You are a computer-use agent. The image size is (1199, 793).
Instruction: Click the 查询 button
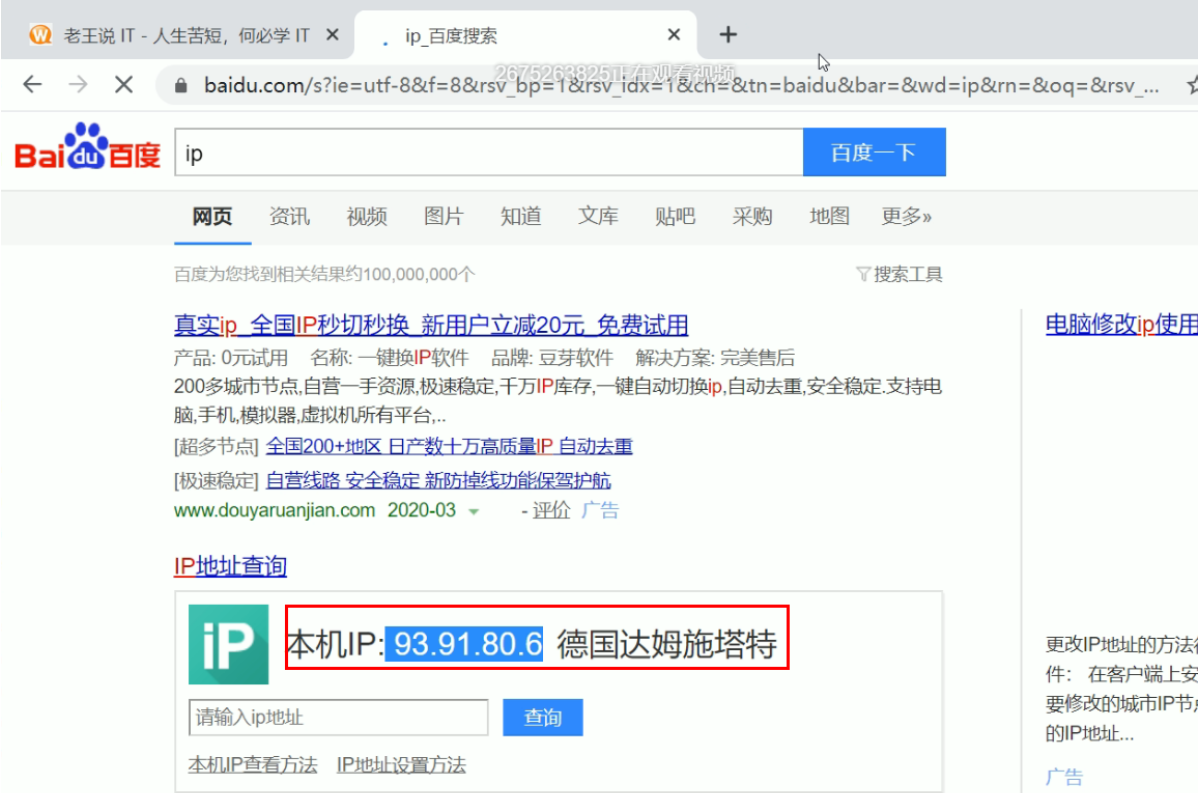pyautogui.click(x=543, y=717)
